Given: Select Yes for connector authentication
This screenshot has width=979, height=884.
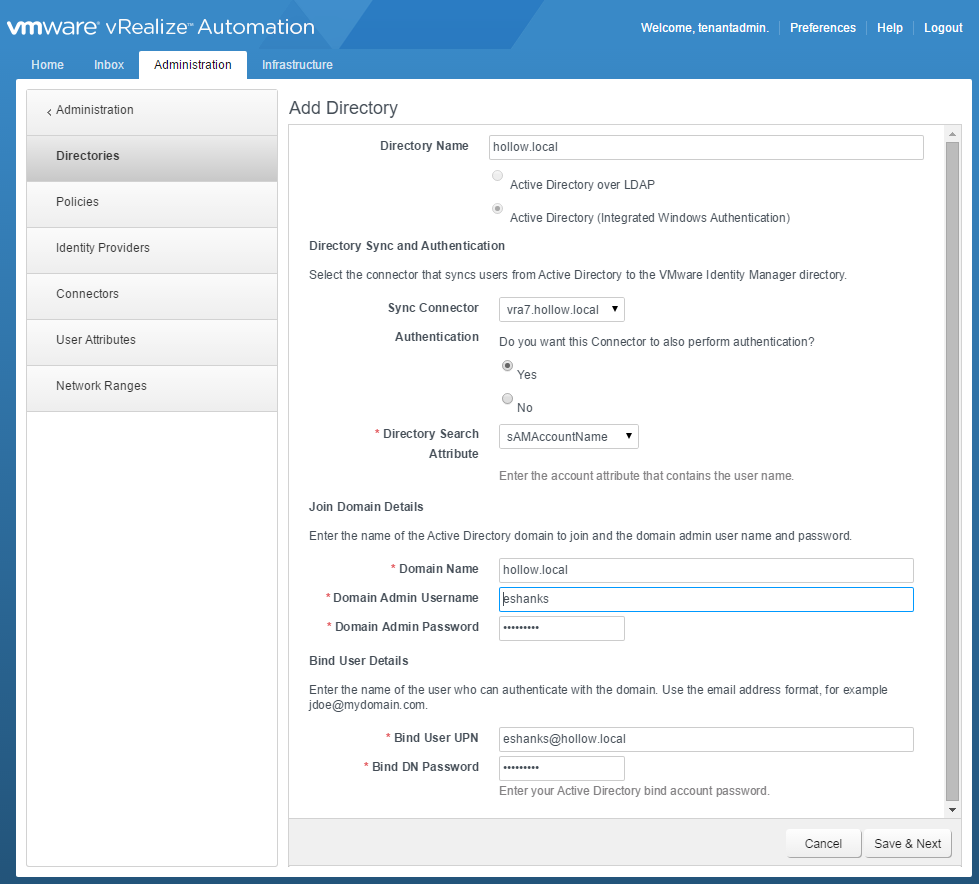Looking at the screenshot, I should point(508,366).
